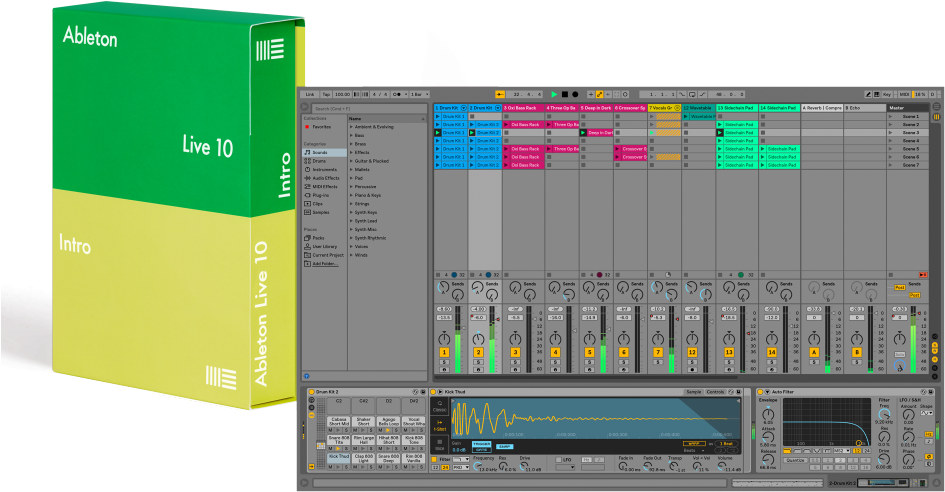Toggle track 1 activator button
The height and width of the screenshot is (492, 945).
pos(444,353)
